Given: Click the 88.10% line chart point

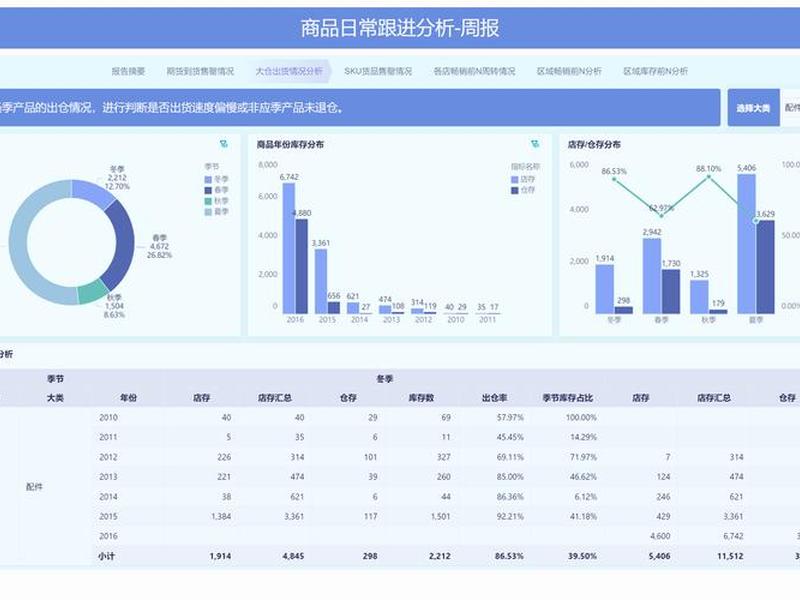Looking at the screenshot, I should [x=708, y=177].
